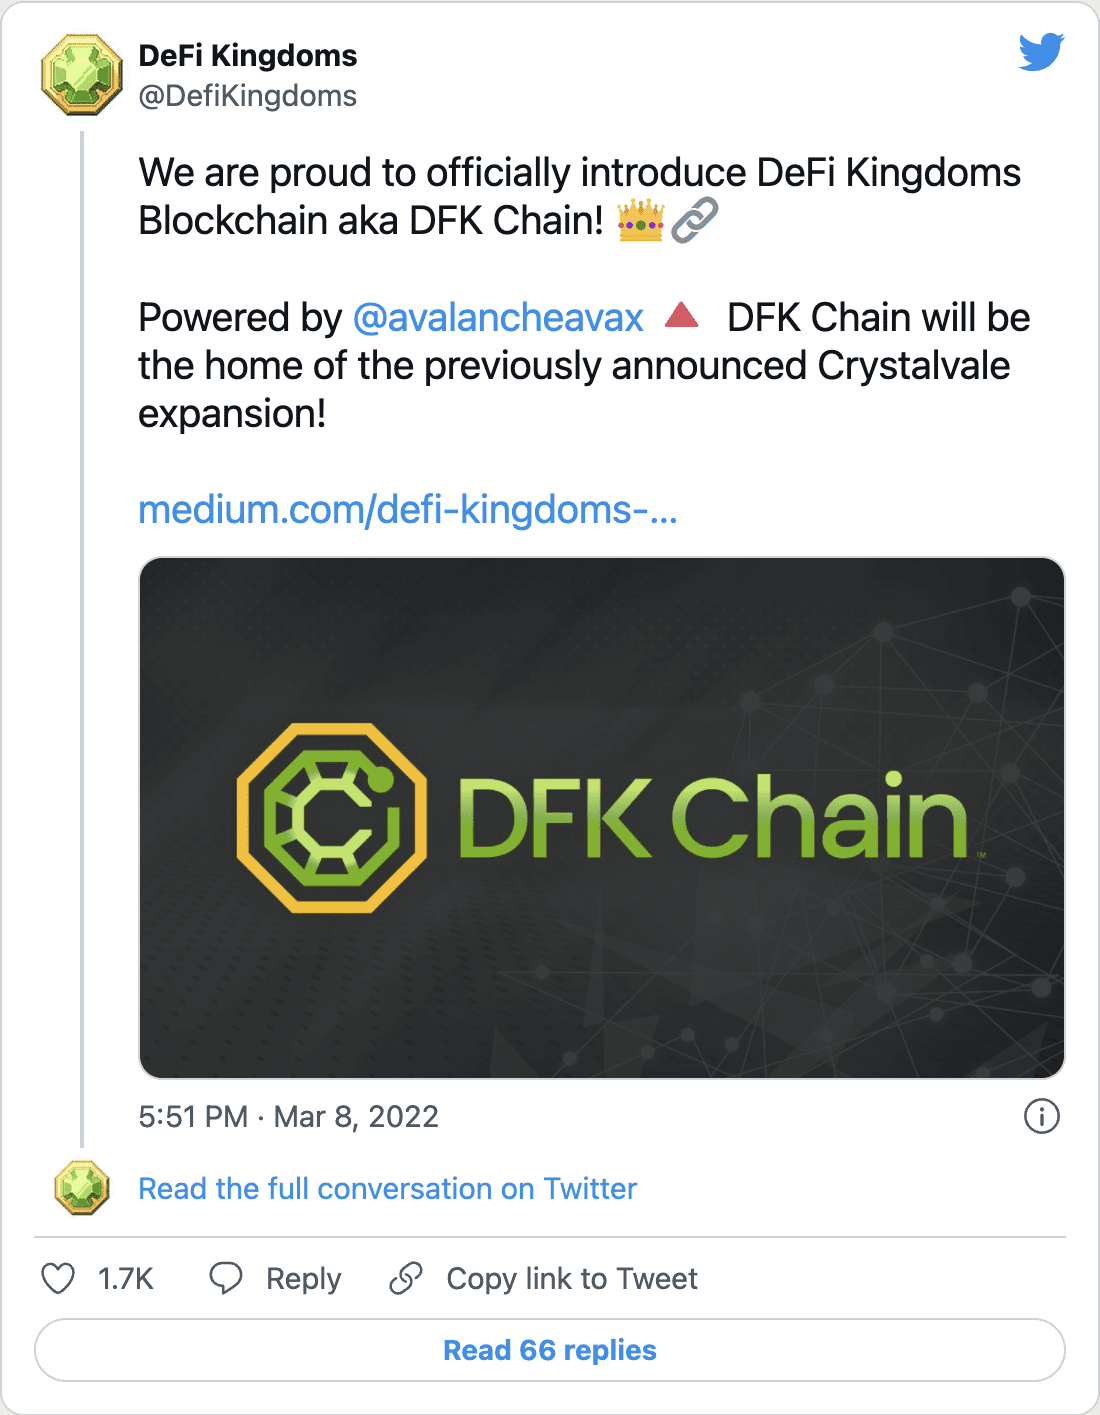Click small avatar beside full conversation link

(81, 1188)
